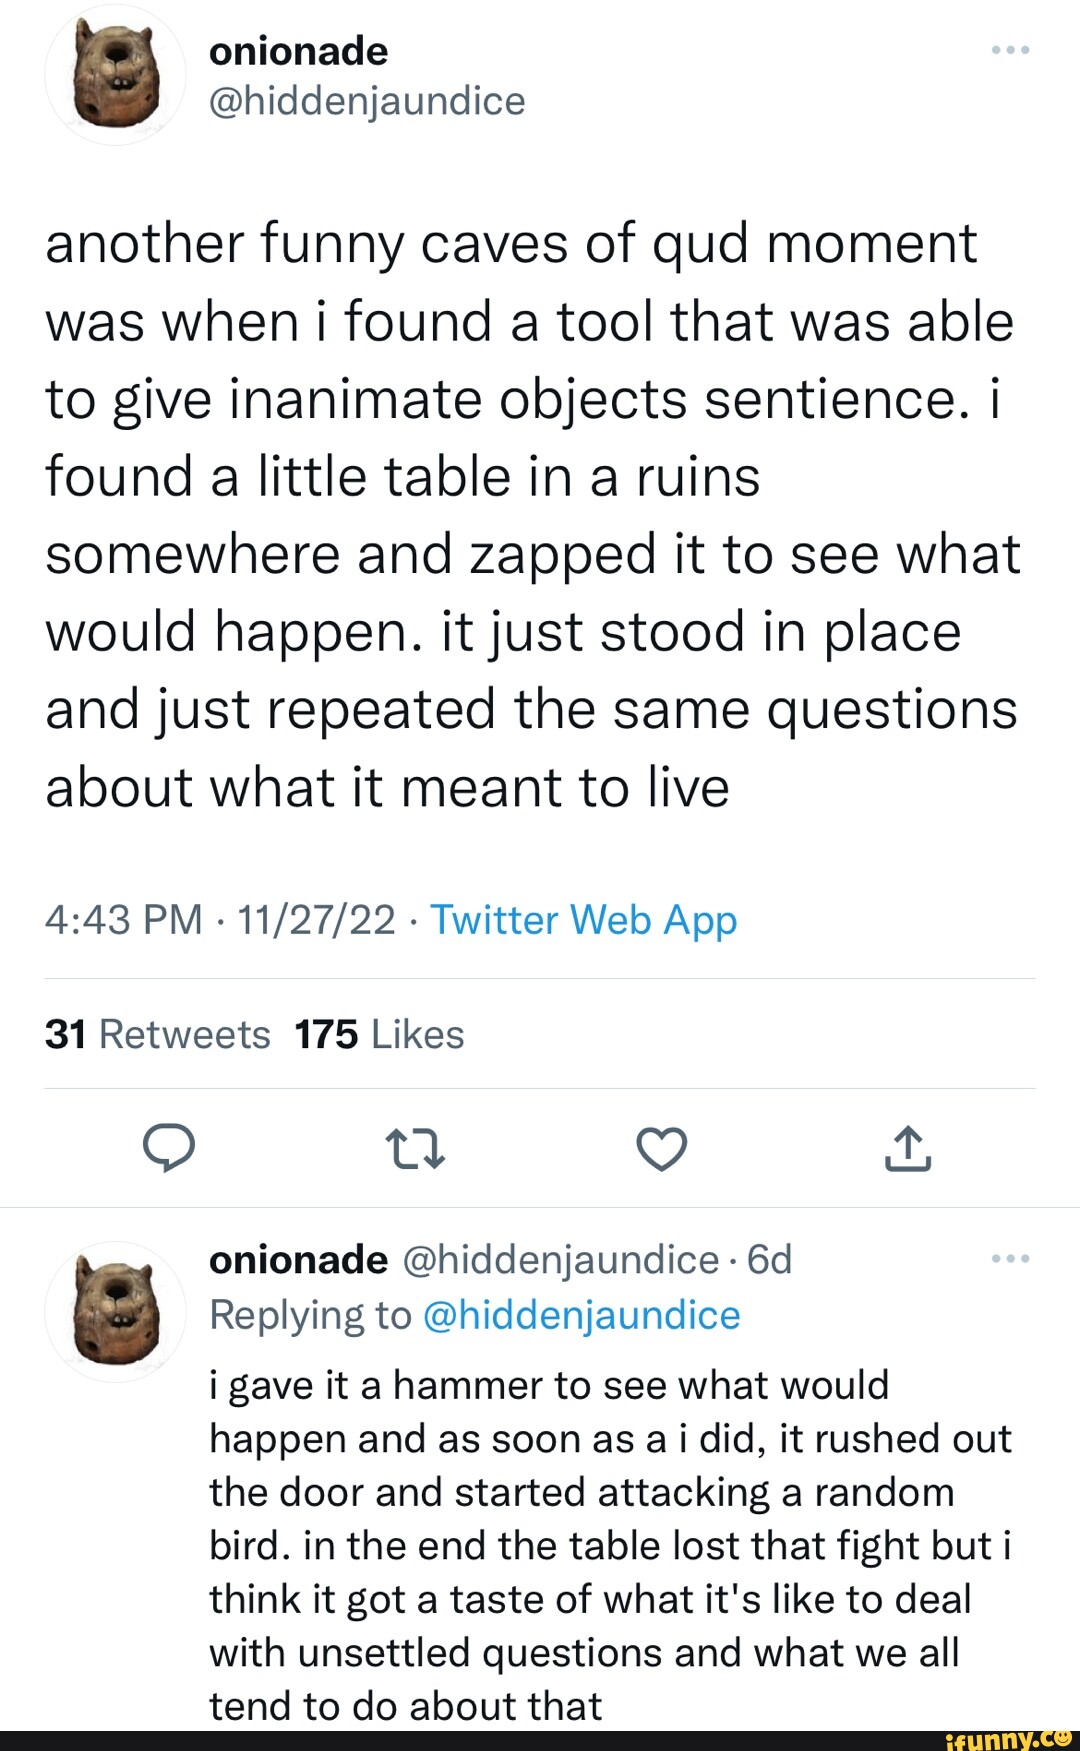Click the 6d timestamp on reply
This screenshot has width=1080, height=1751.
point(770,1260)
